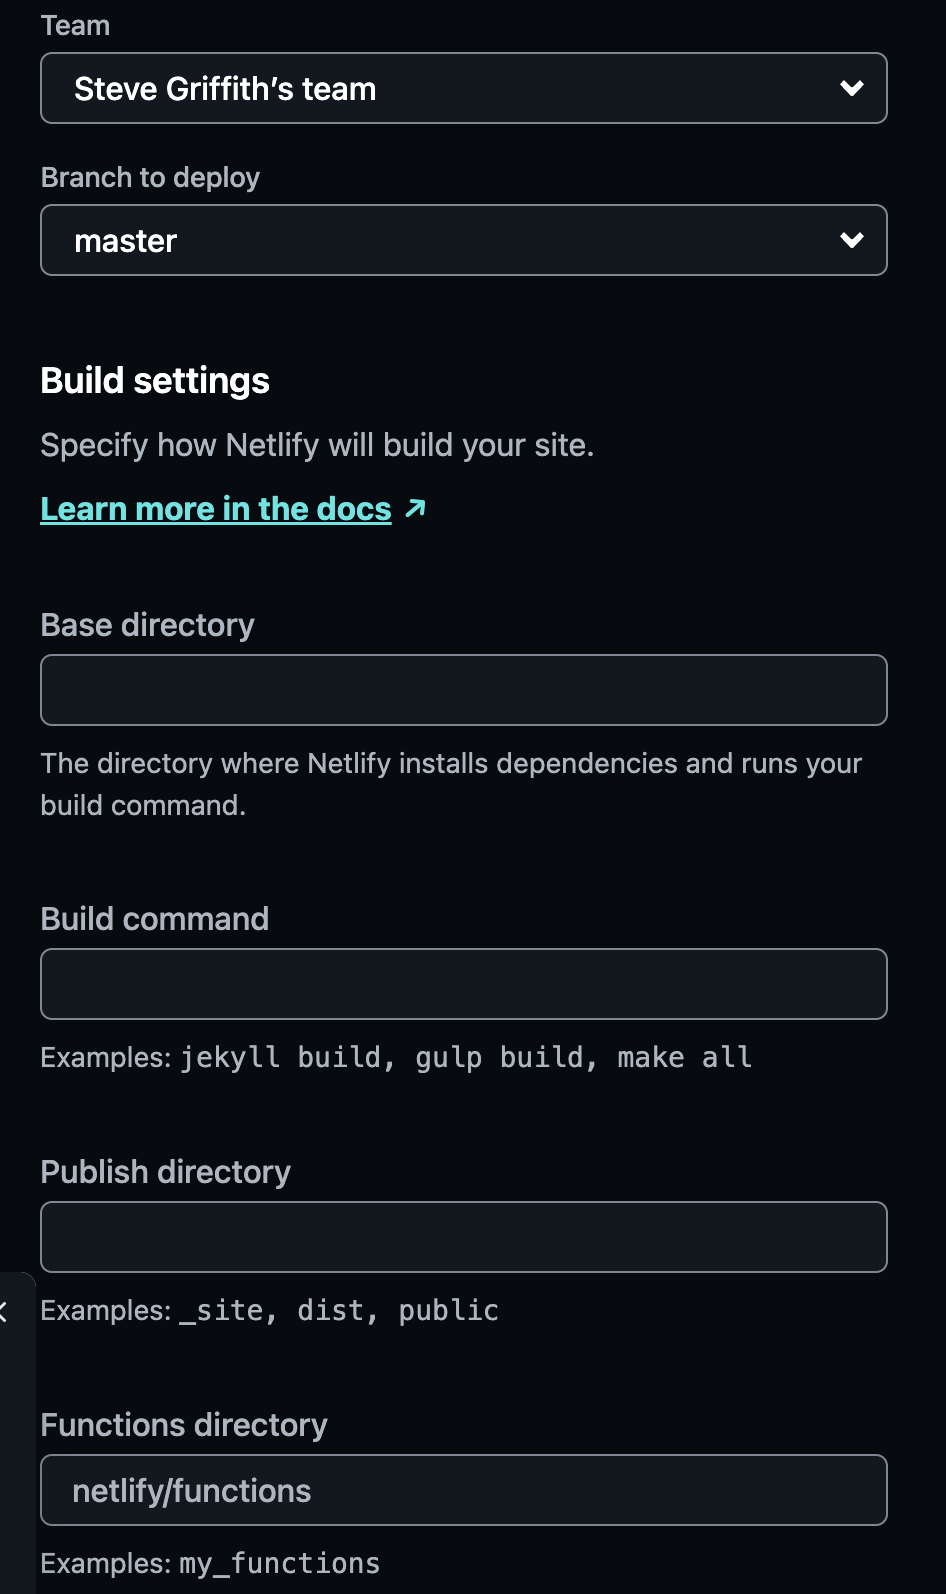
Task: Click the netlify/functions text in its field
Action: click(x=191, y=1490)
